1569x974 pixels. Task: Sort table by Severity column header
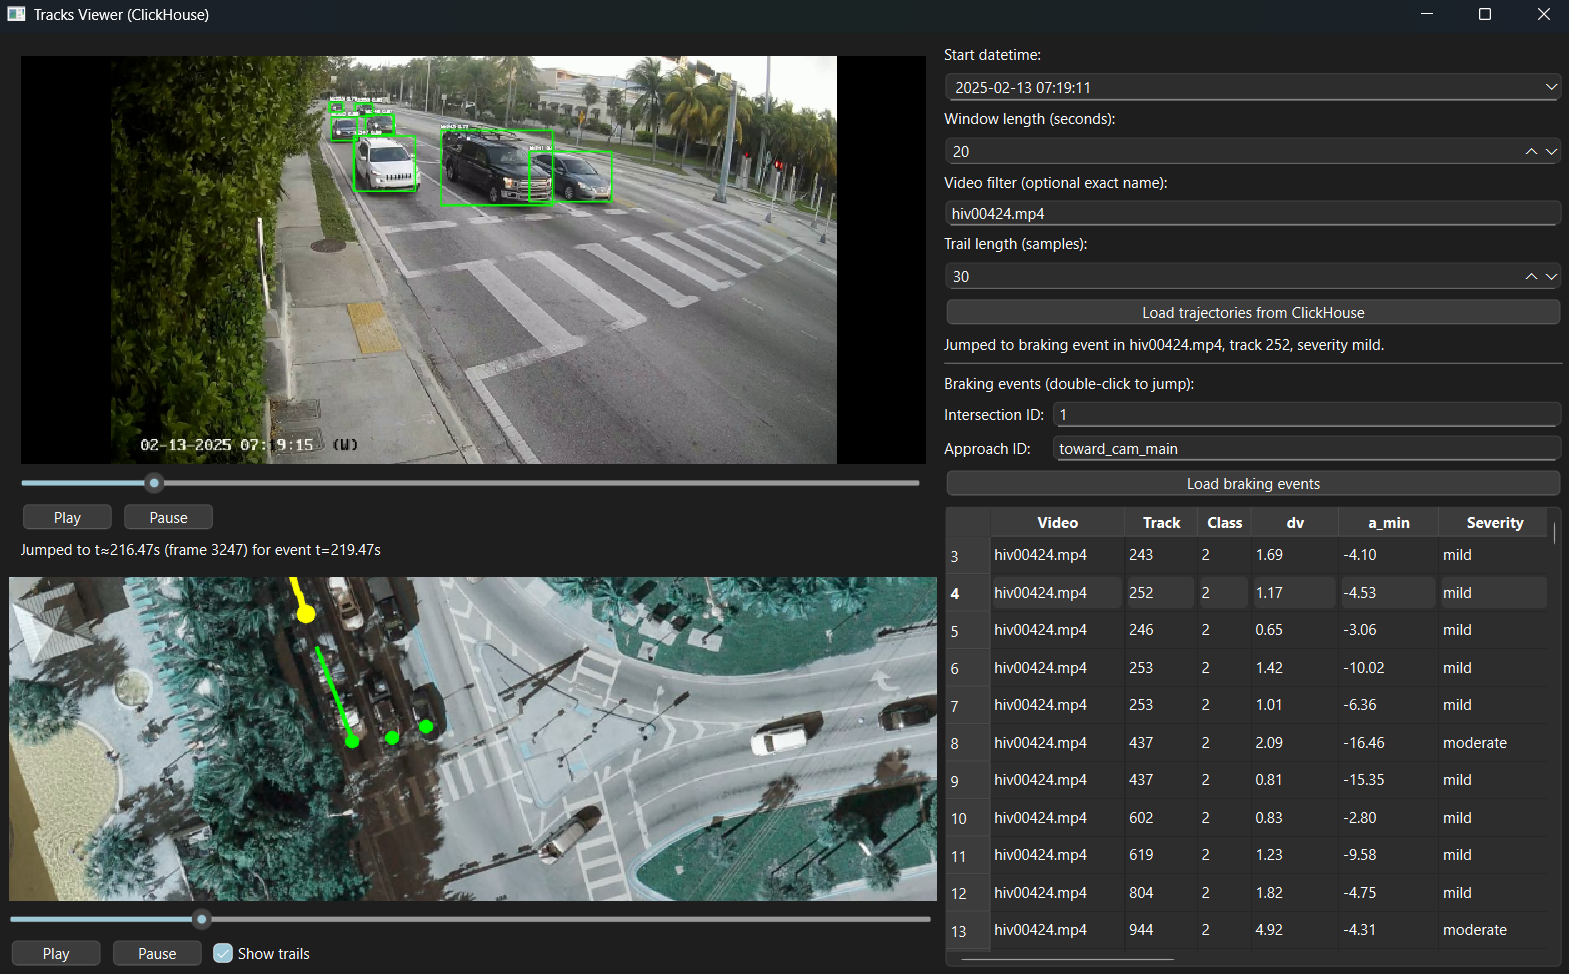click(x=1494, y=523)
